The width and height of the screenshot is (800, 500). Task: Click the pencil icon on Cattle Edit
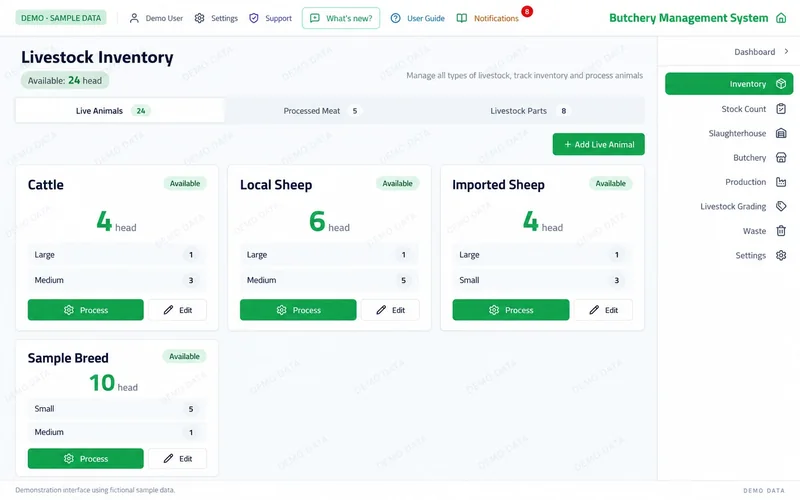(x=168, y=310)
